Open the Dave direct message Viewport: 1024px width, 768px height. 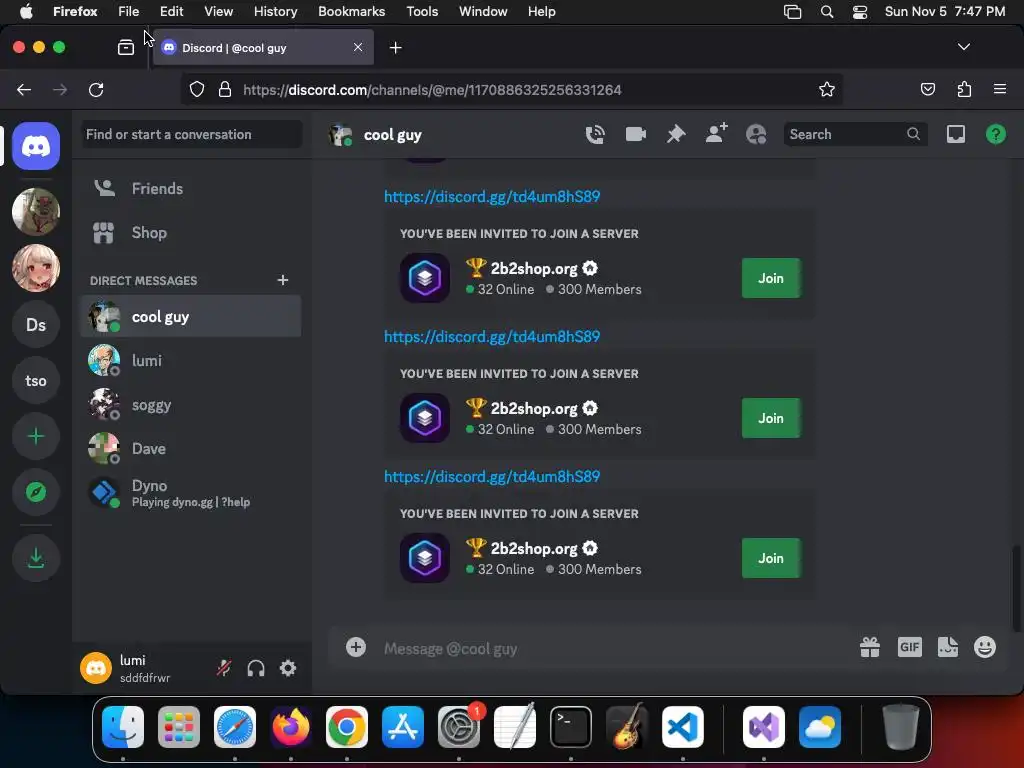point(191,449)
